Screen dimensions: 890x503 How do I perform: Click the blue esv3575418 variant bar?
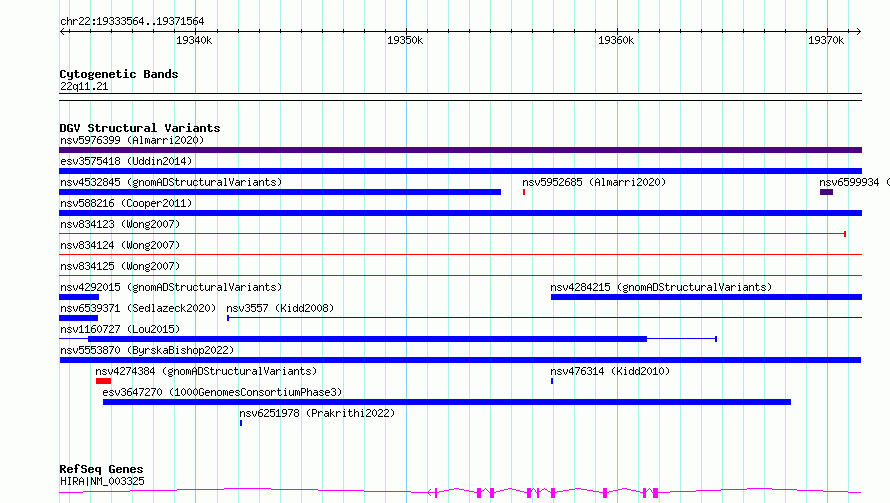[x=460, y=171]
